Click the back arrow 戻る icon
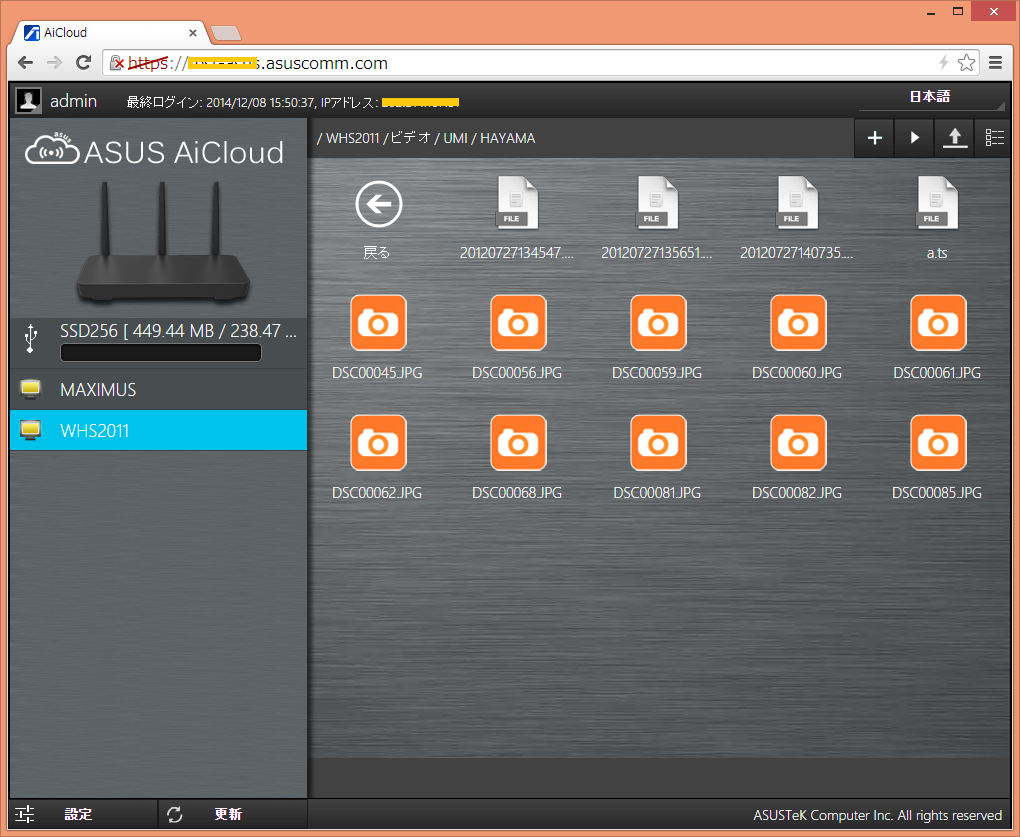 [x=379, y=204]
